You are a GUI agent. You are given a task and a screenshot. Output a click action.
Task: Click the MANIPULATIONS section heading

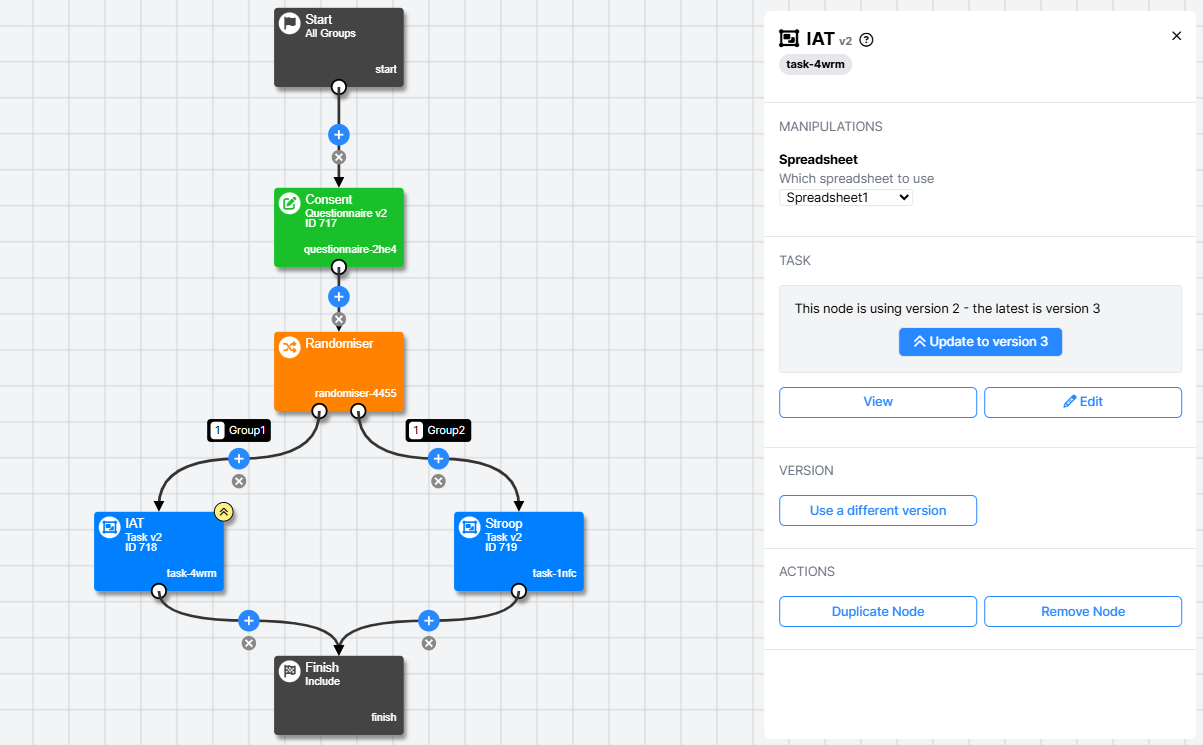pos(831,127)
